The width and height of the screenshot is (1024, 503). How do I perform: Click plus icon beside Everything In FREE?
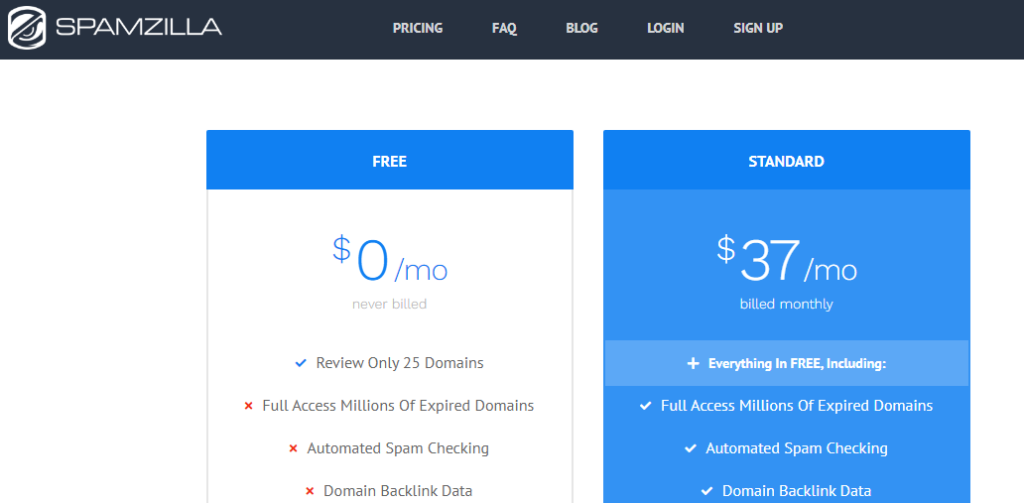694,364
